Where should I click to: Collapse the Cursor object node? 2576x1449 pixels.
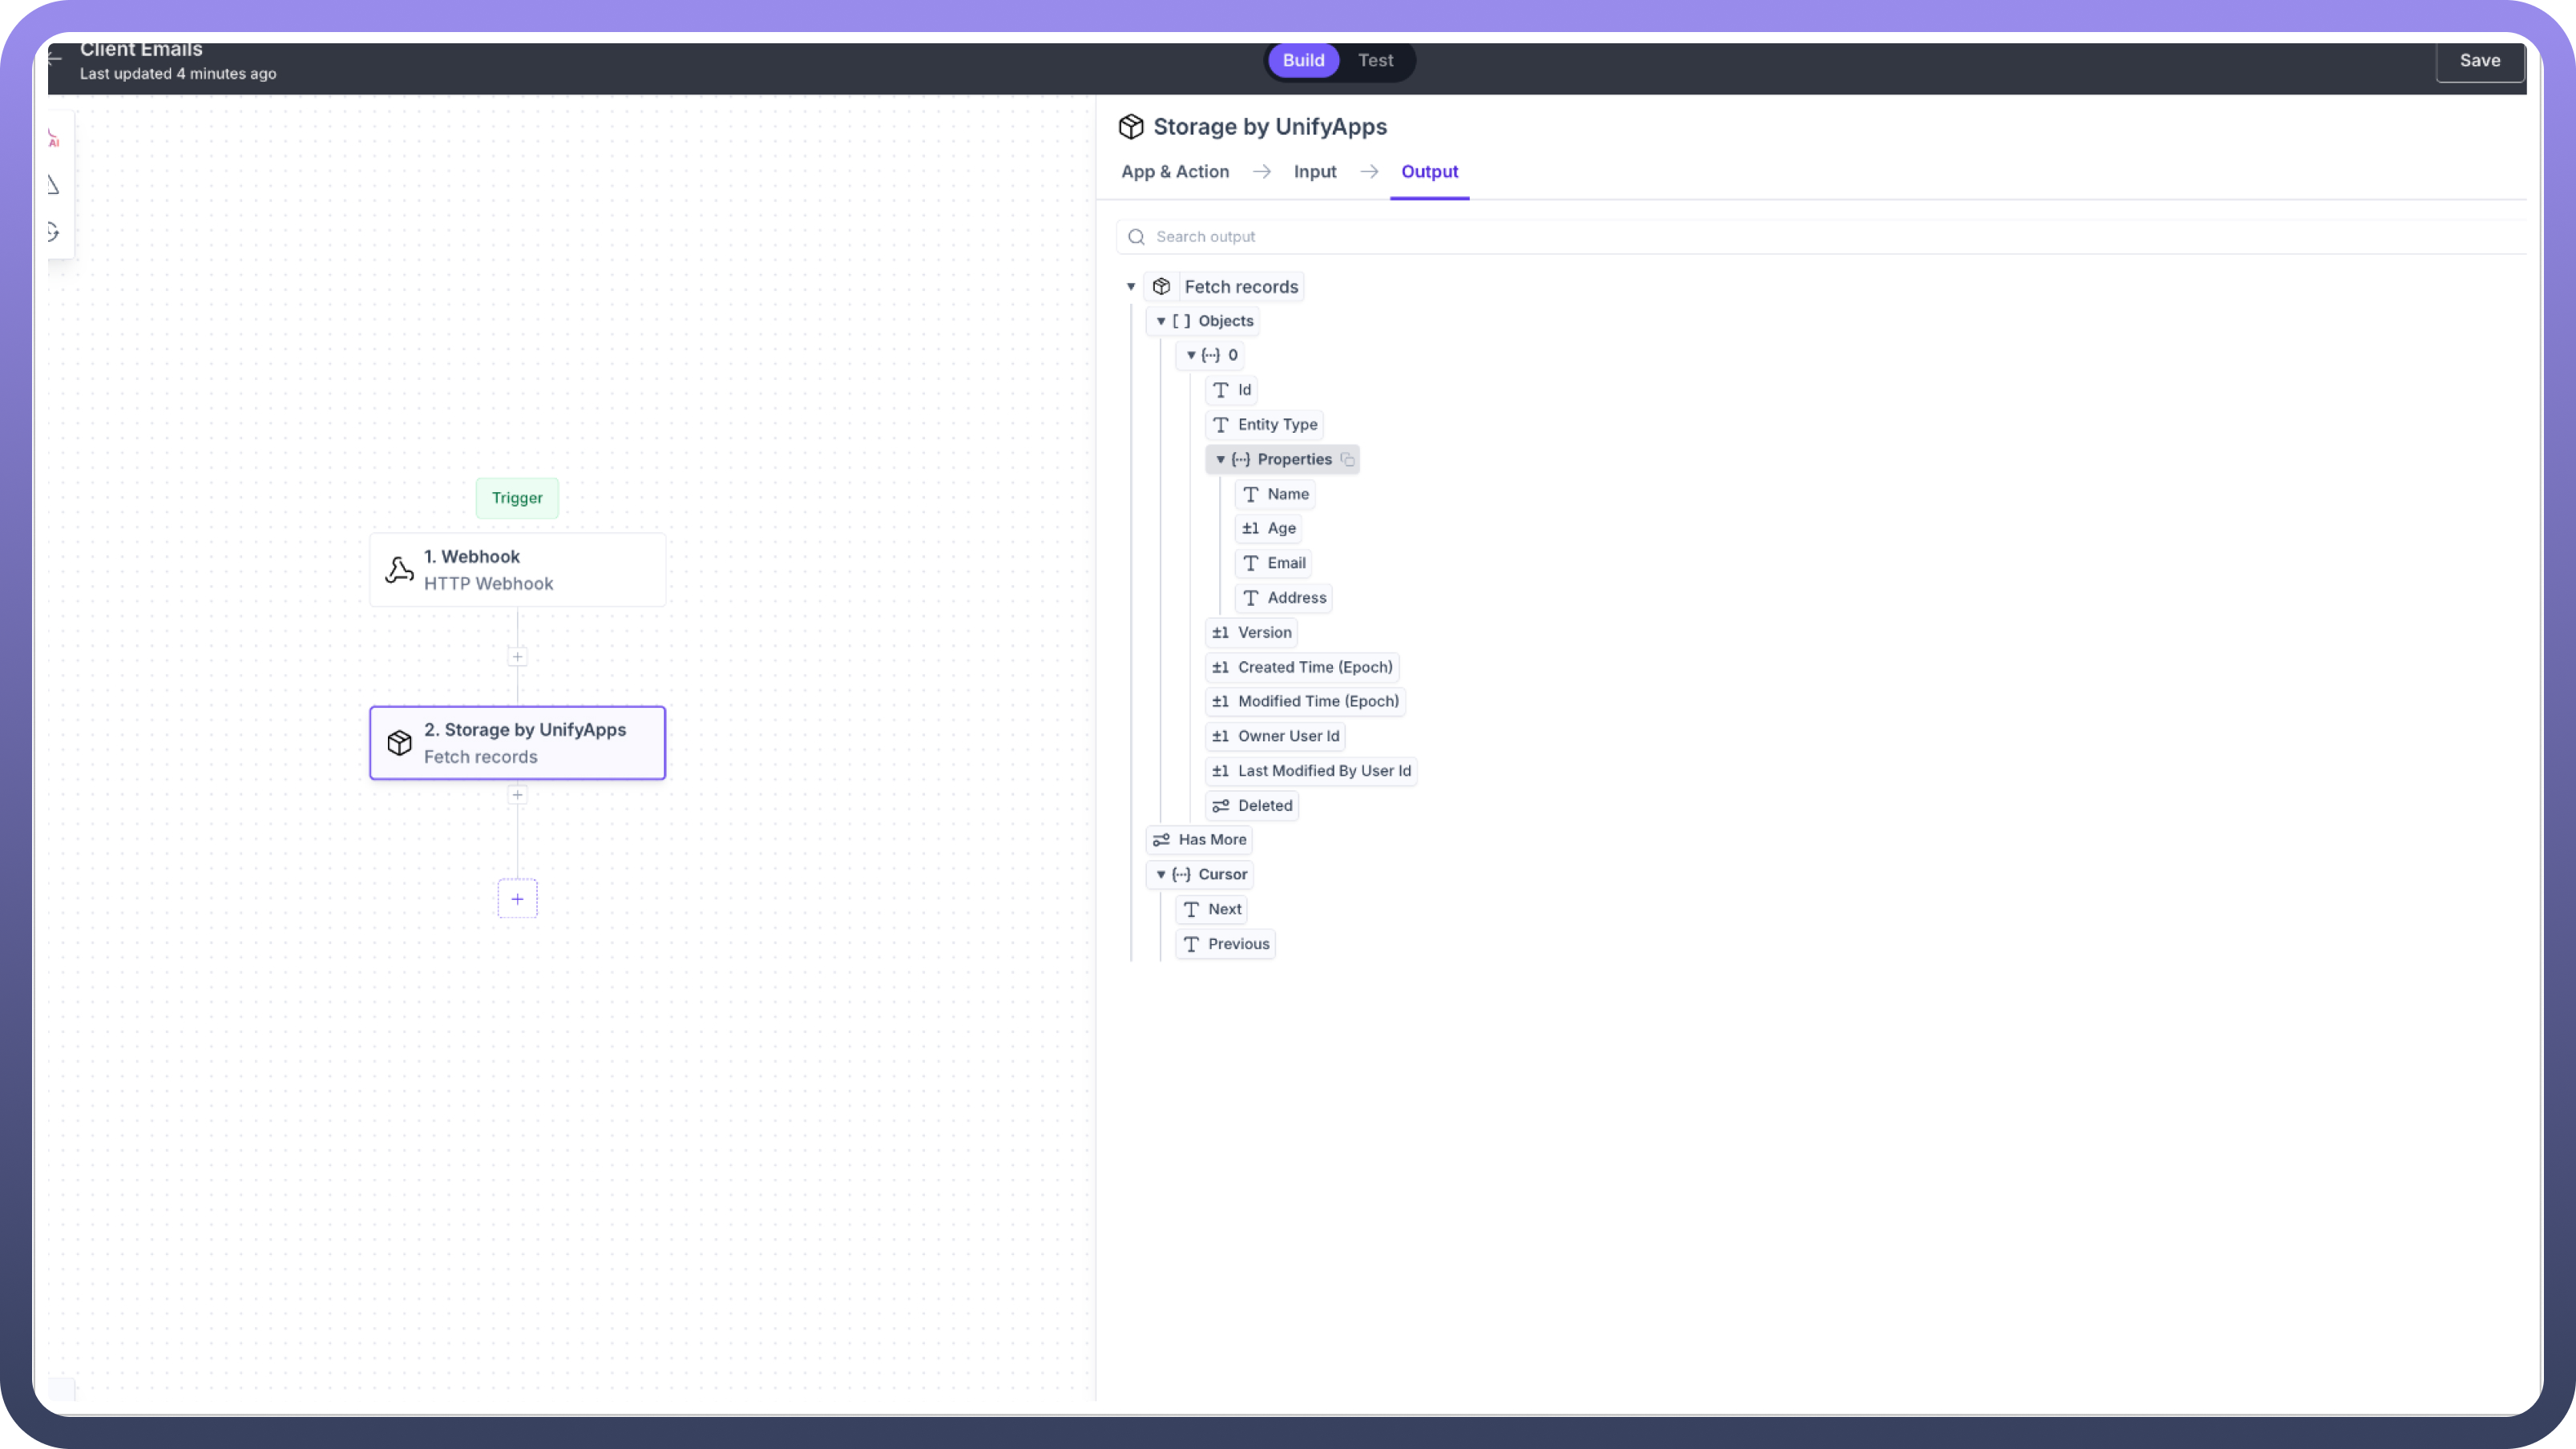(1161, 875)
